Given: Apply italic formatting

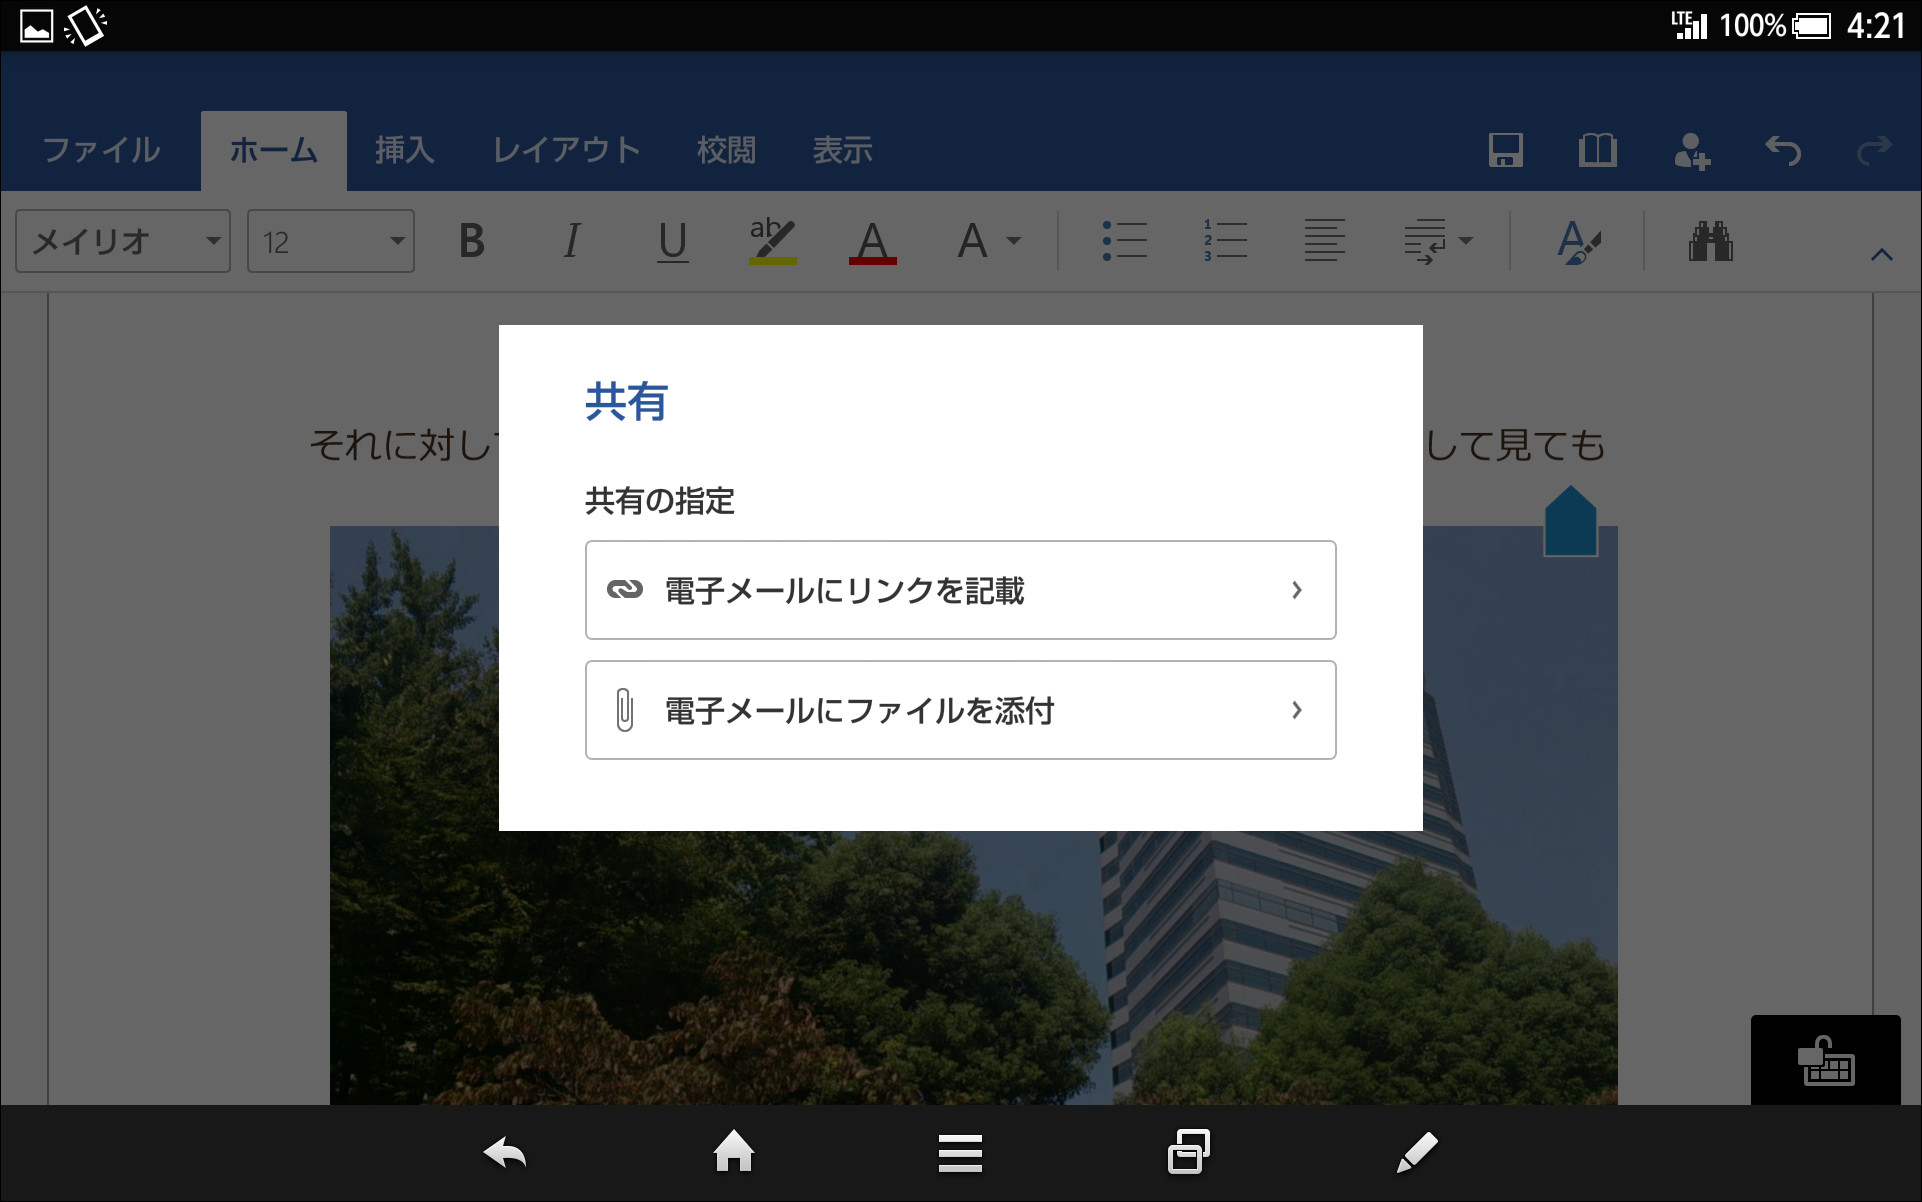Looking at the screenshot, I should 571,241.
